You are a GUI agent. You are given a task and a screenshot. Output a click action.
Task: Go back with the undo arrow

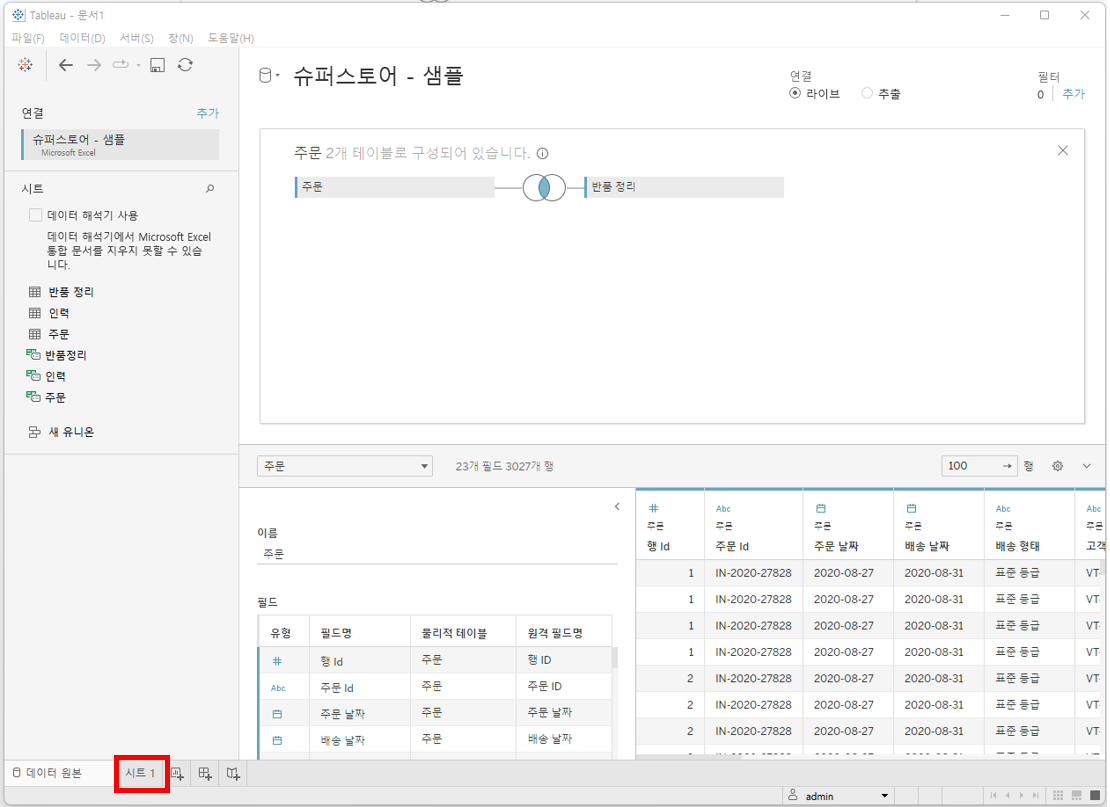click(x=66, y=65)
